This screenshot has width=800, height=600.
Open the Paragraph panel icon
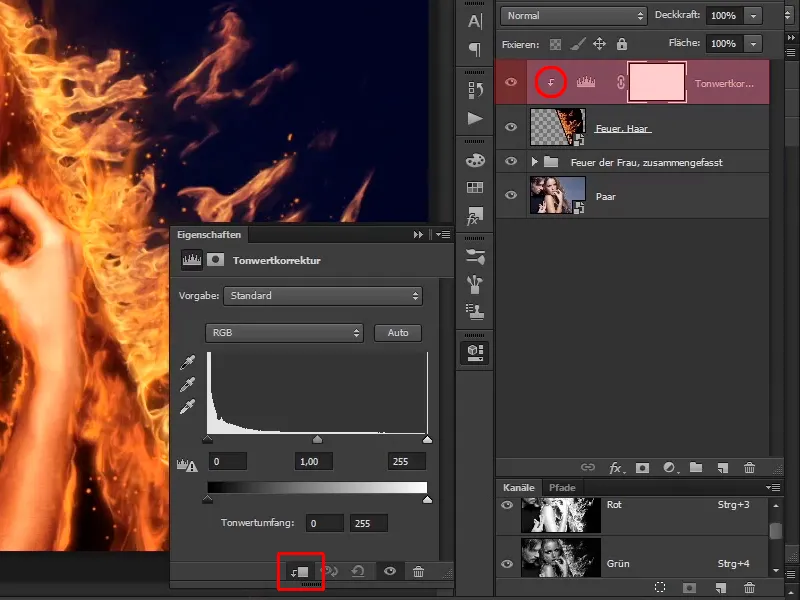[475, 49]
